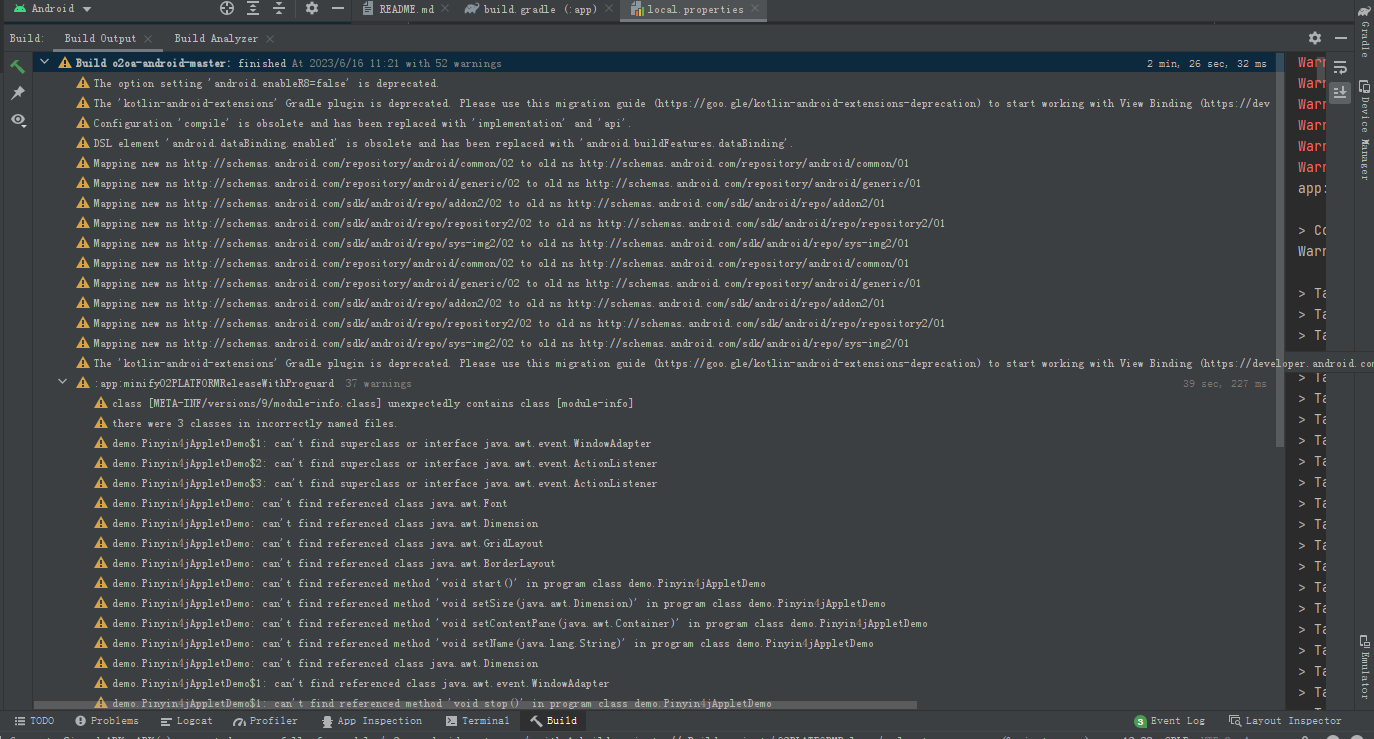The width and height of the screenshot is (1374, 739).
Task: Open the Event Log
Action: click(1170, 721)
